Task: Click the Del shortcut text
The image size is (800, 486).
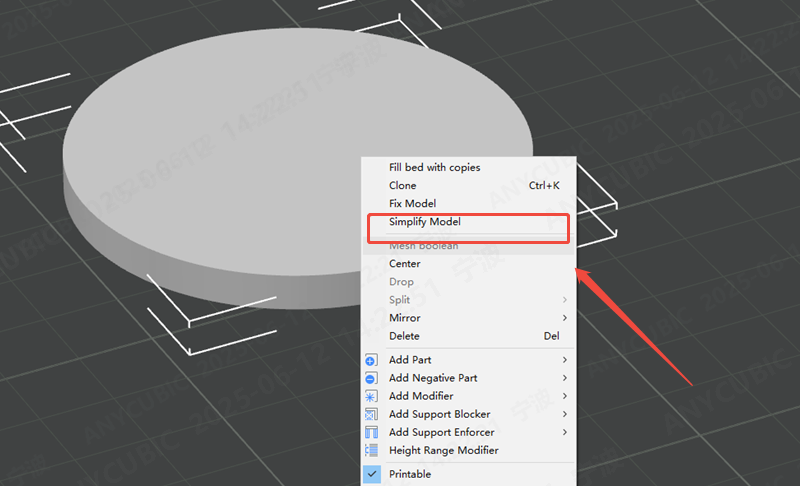Action: [552, 336]
